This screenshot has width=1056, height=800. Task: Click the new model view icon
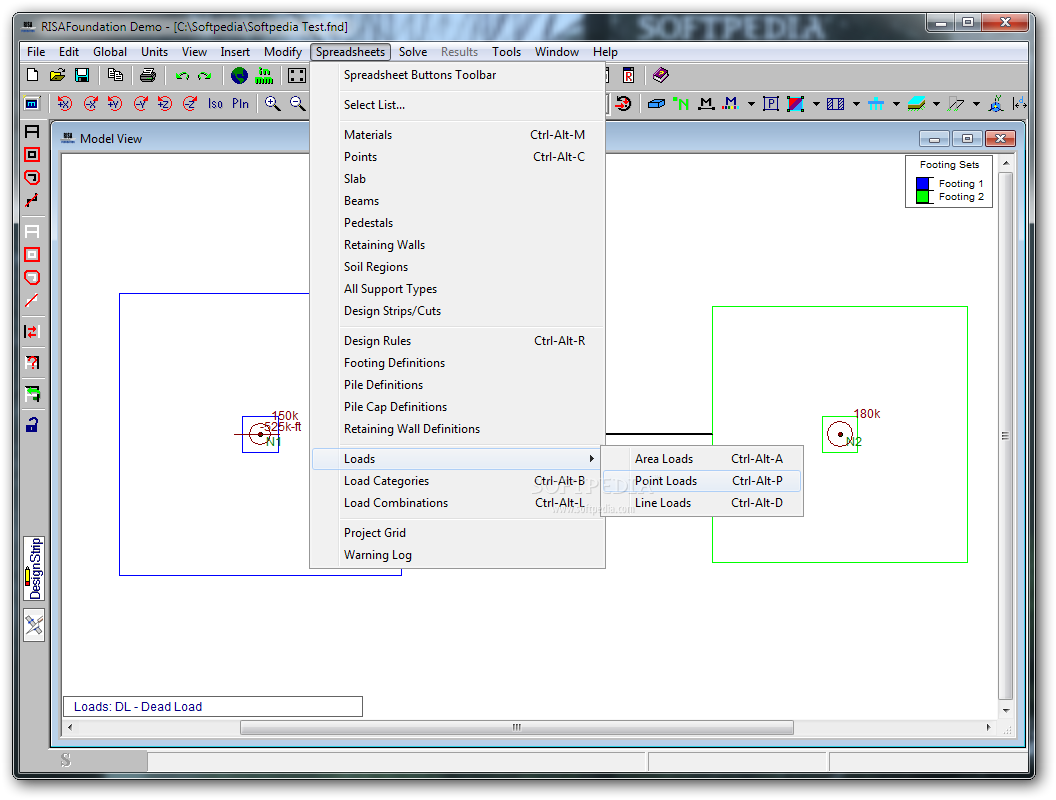click(x=32, y=104)
